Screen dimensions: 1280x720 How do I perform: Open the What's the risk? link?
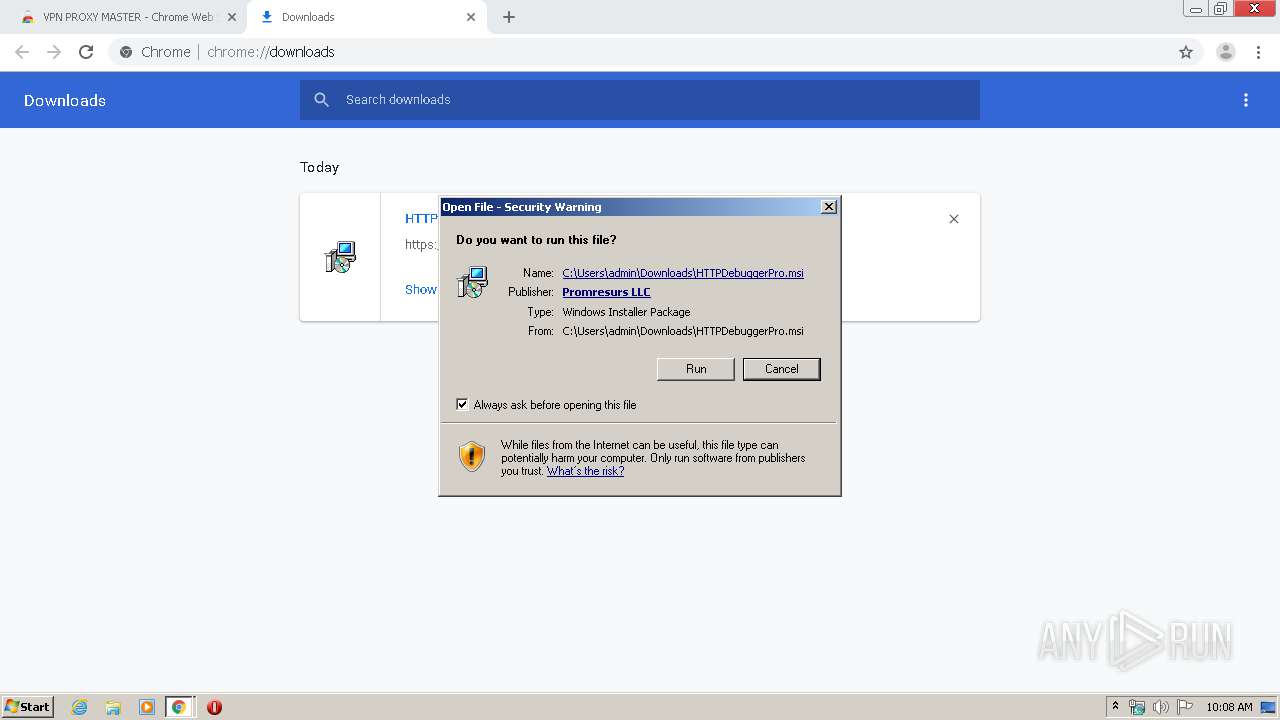coord(585,471)
